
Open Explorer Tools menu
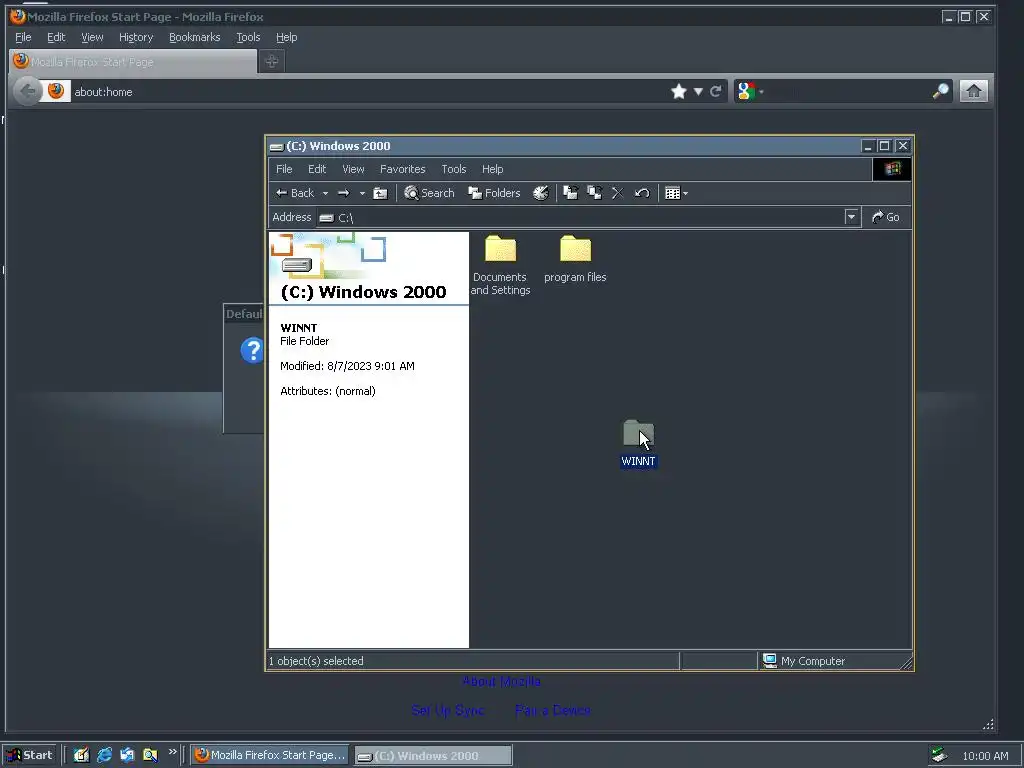[x=453, y=169]
